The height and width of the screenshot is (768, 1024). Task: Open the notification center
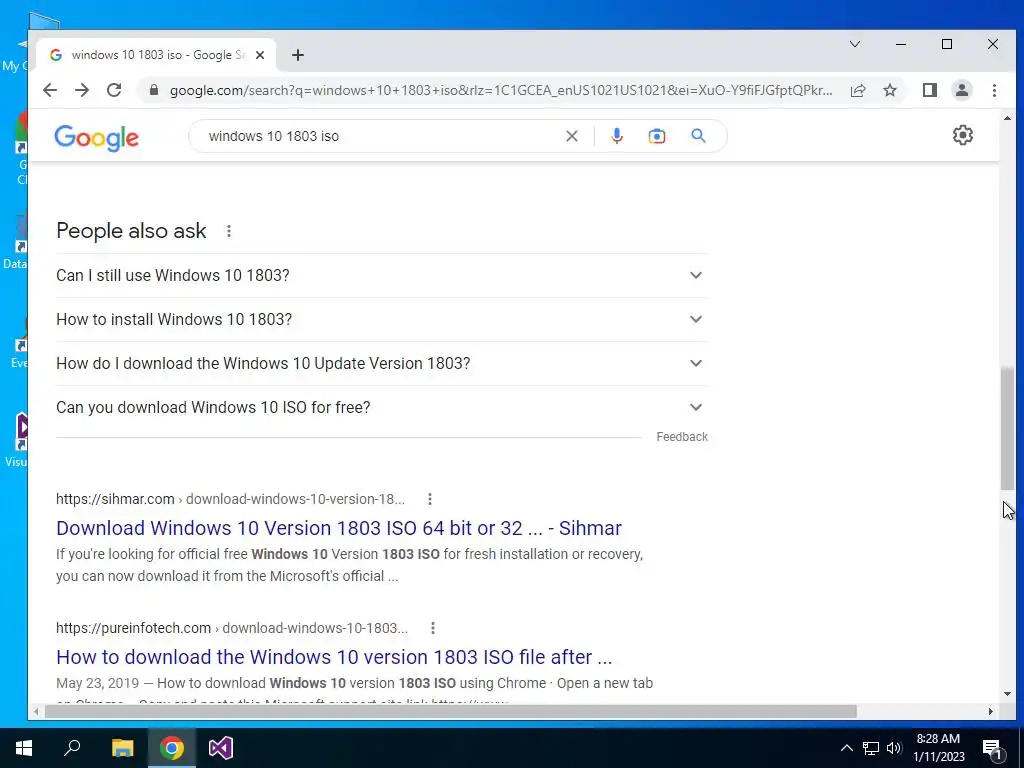coord(992,748)
